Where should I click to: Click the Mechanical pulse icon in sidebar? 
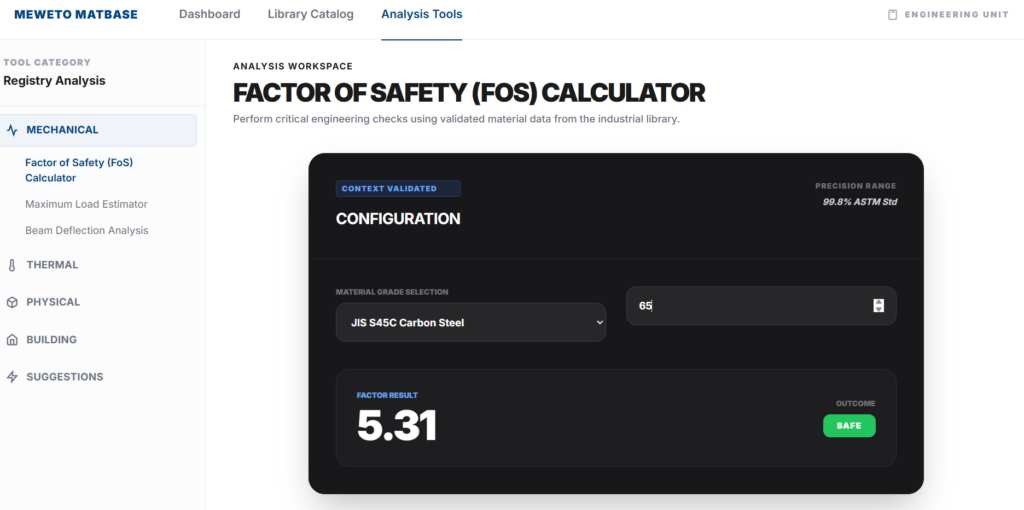(13, 130)
